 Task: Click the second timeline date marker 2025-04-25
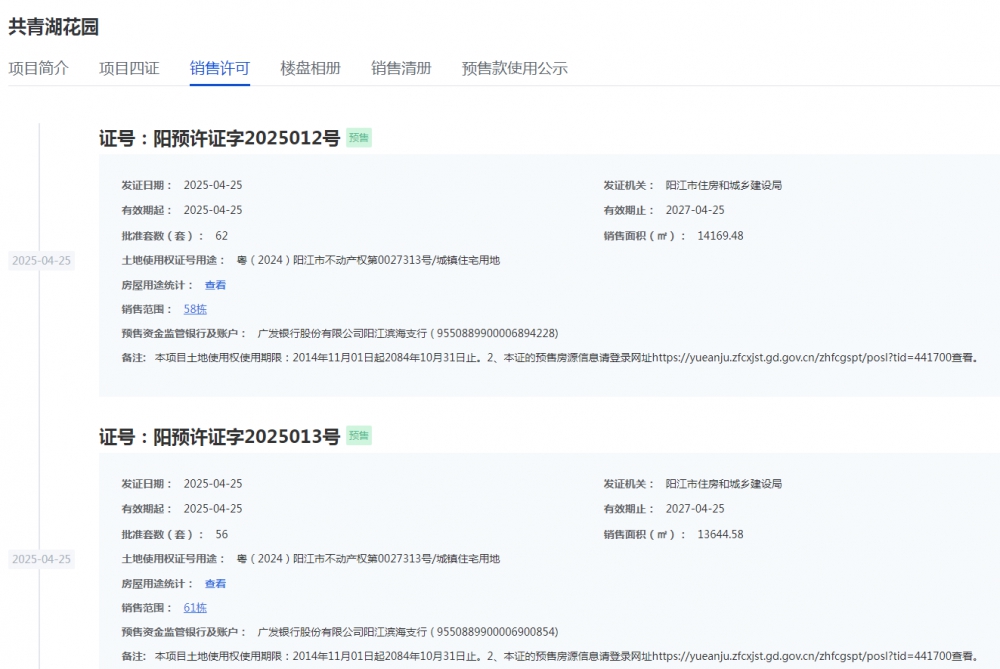41,559
